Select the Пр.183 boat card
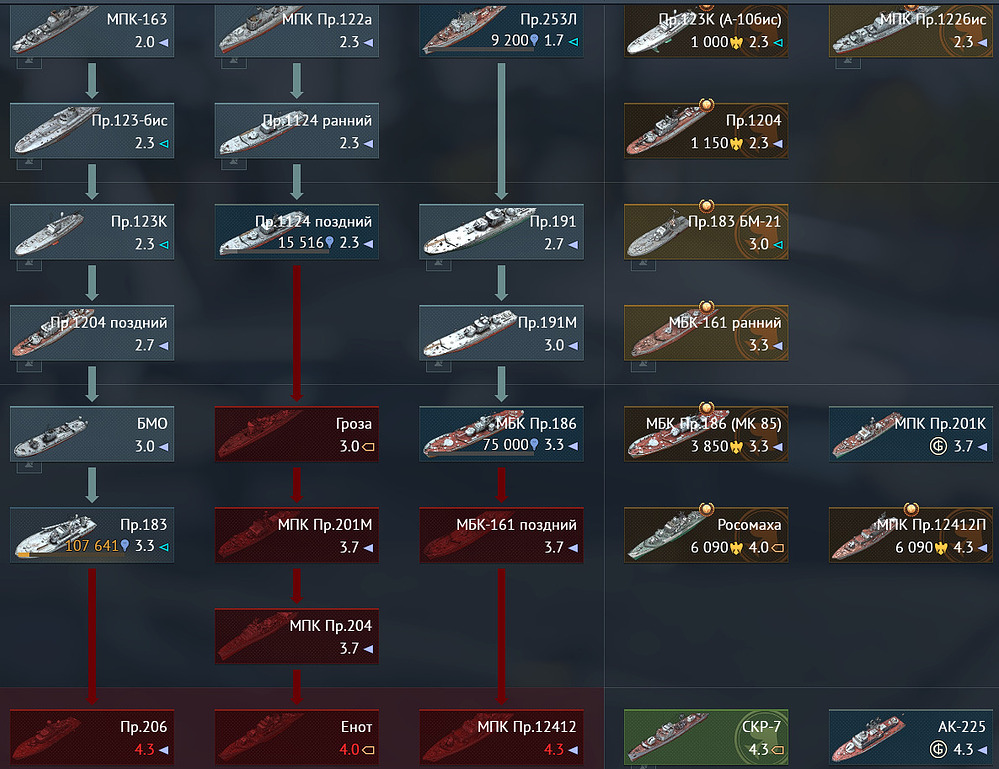The image size is (999, 769). pyautogui.click(x=92, y=535)
